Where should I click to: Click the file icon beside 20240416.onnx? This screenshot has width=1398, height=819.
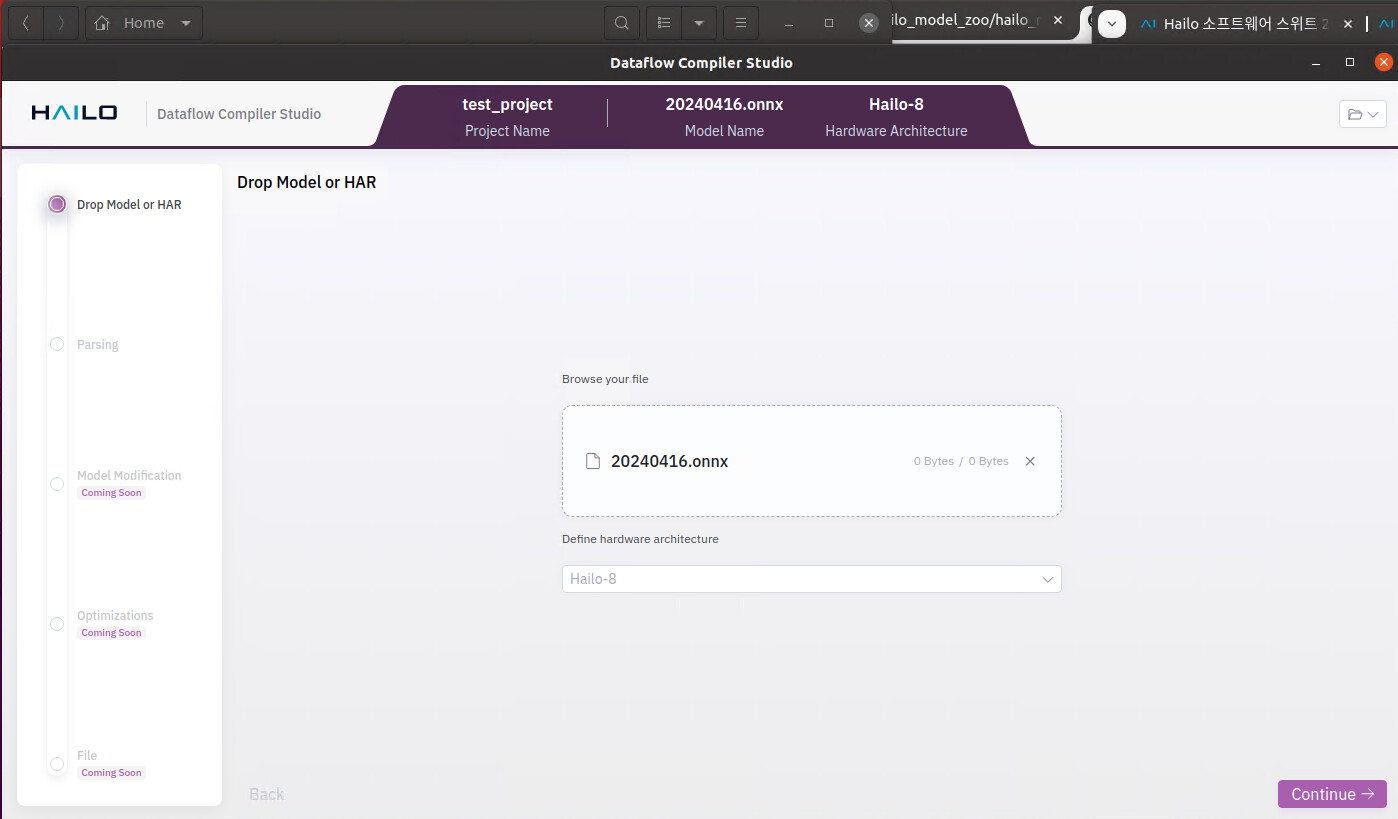593,461
